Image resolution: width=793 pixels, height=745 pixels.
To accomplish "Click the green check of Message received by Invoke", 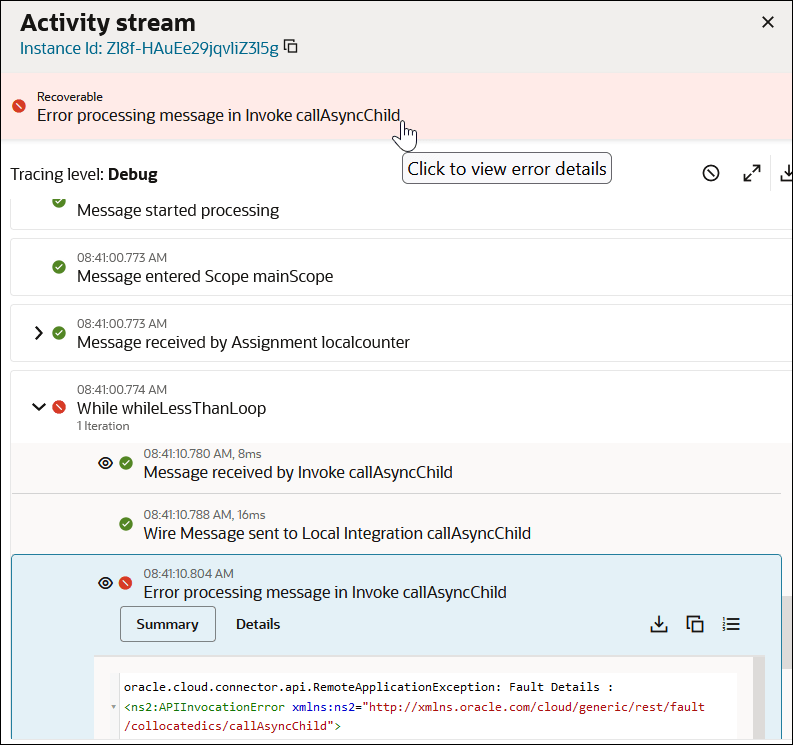I will [x=126, y=463].
